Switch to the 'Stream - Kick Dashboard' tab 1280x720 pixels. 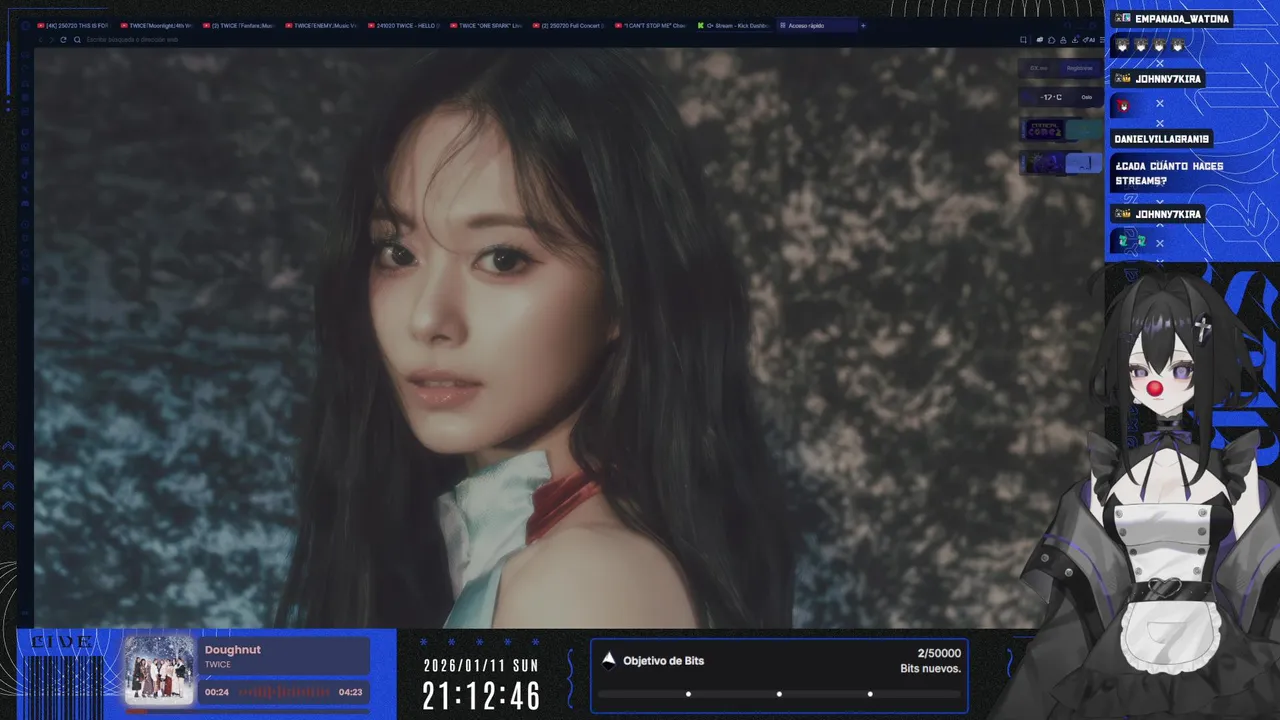pos(733,25)
